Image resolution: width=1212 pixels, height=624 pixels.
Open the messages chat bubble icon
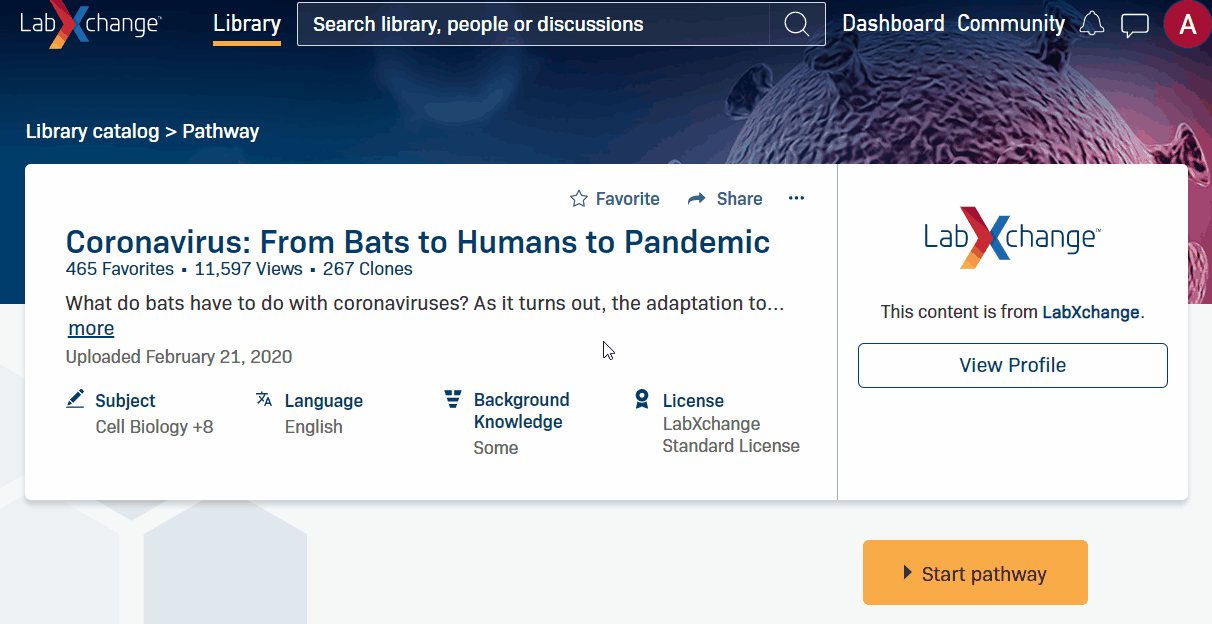1134,24
